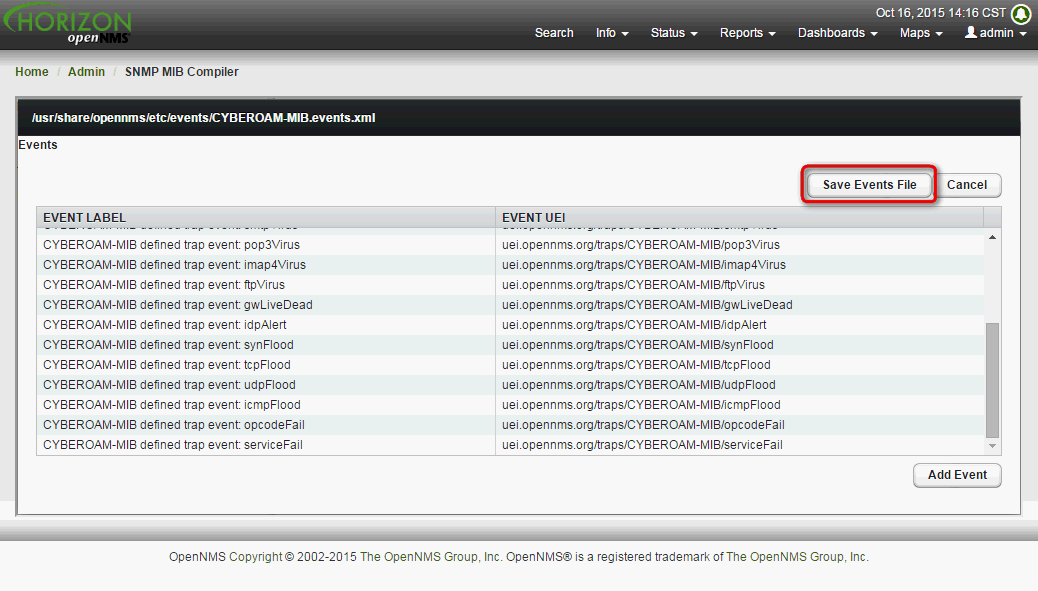Click the Events section label
Viewport: 1038px width, 591px height.
tap(38, 145)
